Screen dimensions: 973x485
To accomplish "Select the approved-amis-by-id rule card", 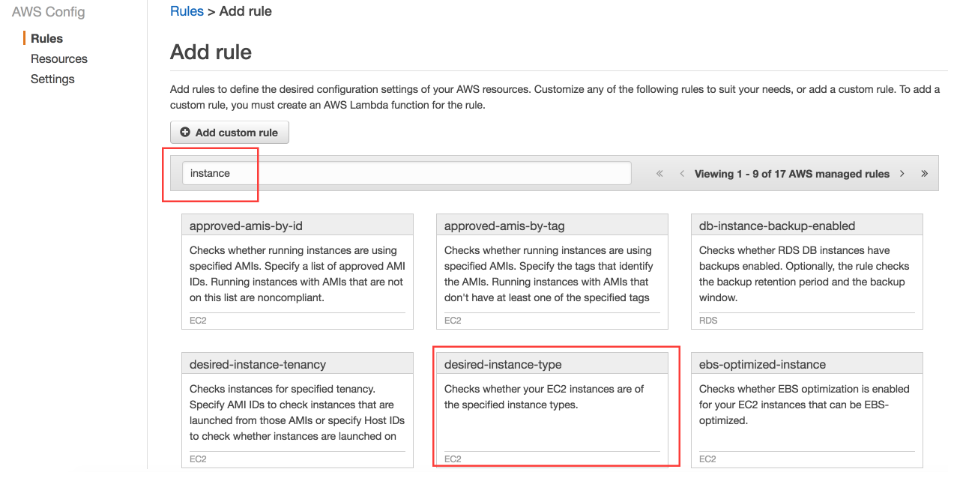I will click(x=297, y=272).
